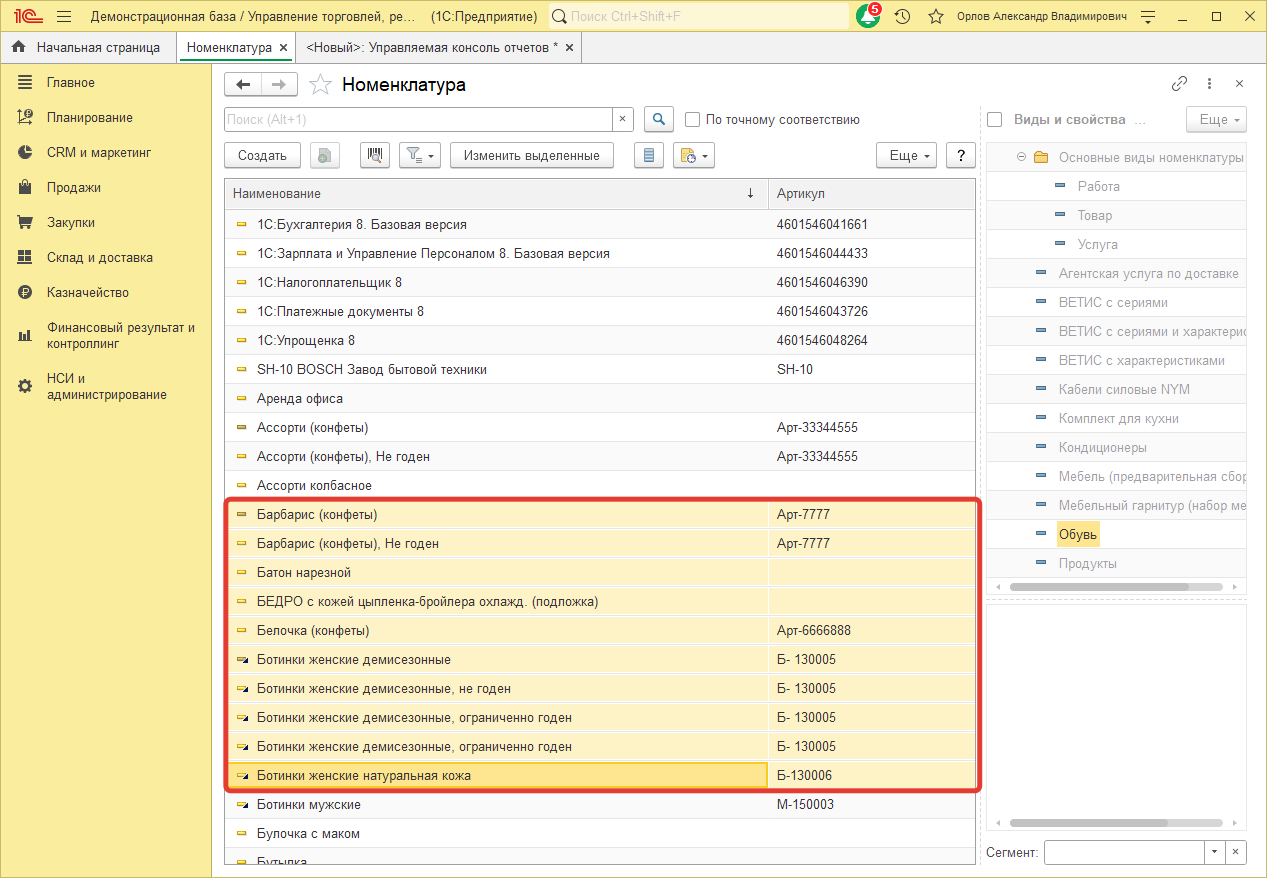Toggle the Виды и свойства checkbox
Screen dimensions: 1267x878
pyautogui.click(x=995, y=120)
